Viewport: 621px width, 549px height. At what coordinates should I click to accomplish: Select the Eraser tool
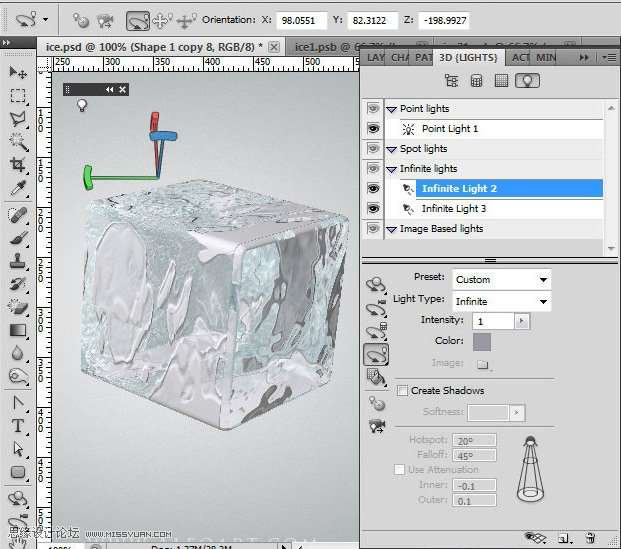tap(18, 307)
